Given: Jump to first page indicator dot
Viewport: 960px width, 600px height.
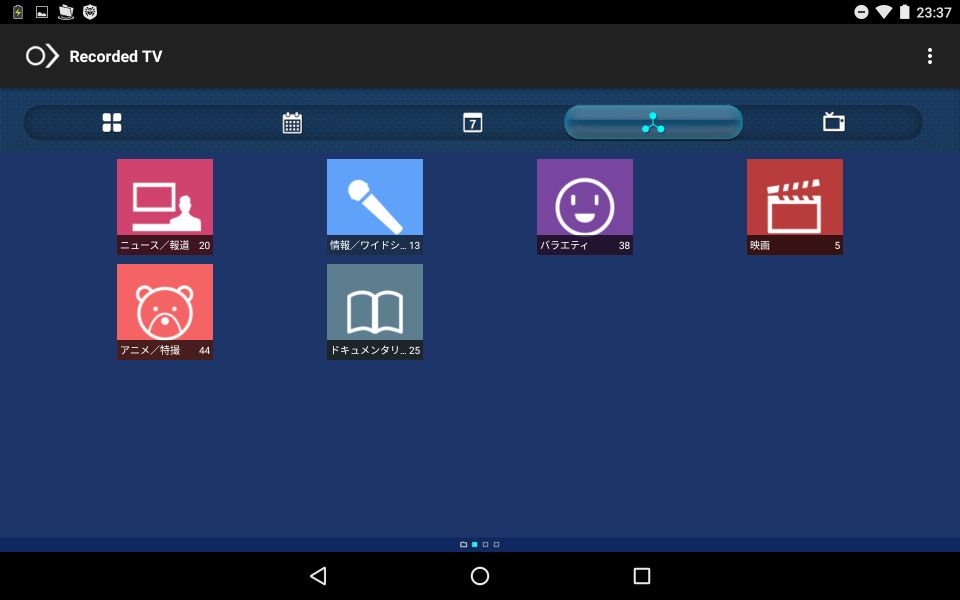Looking at the screenshot, I should (x=463, y=544).
